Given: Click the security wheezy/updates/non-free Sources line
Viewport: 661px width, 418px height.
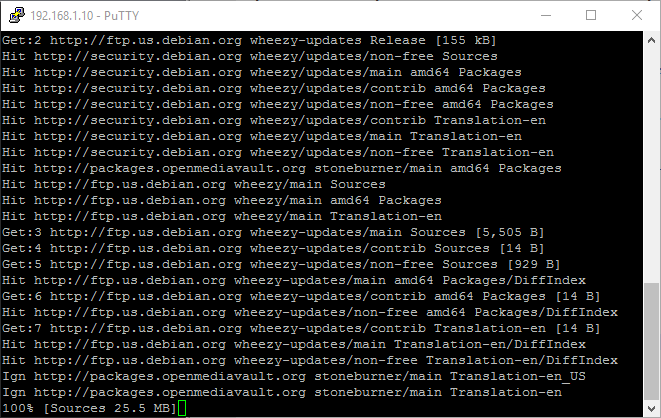Looking at the screenshot, I should pyautogui.click(x=250, y=56).
